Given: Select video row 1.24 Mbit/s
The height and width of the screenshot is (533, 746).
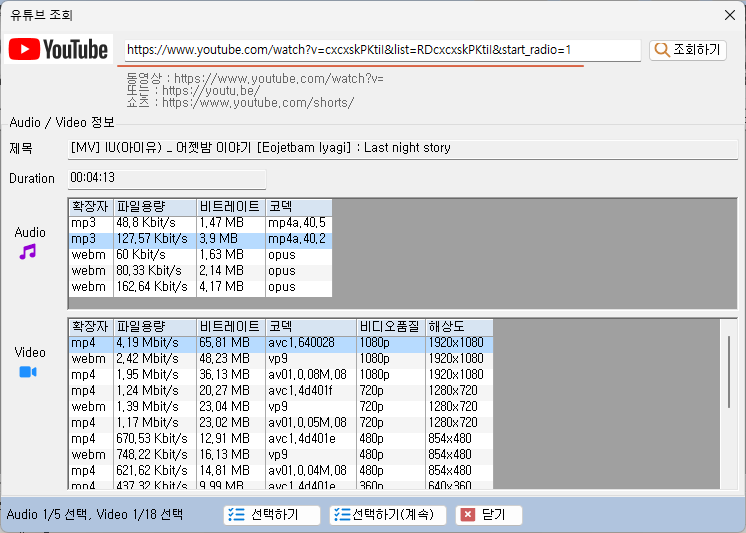Looking at the screenshot, I should pyautogui.click(x=281, y=391).
